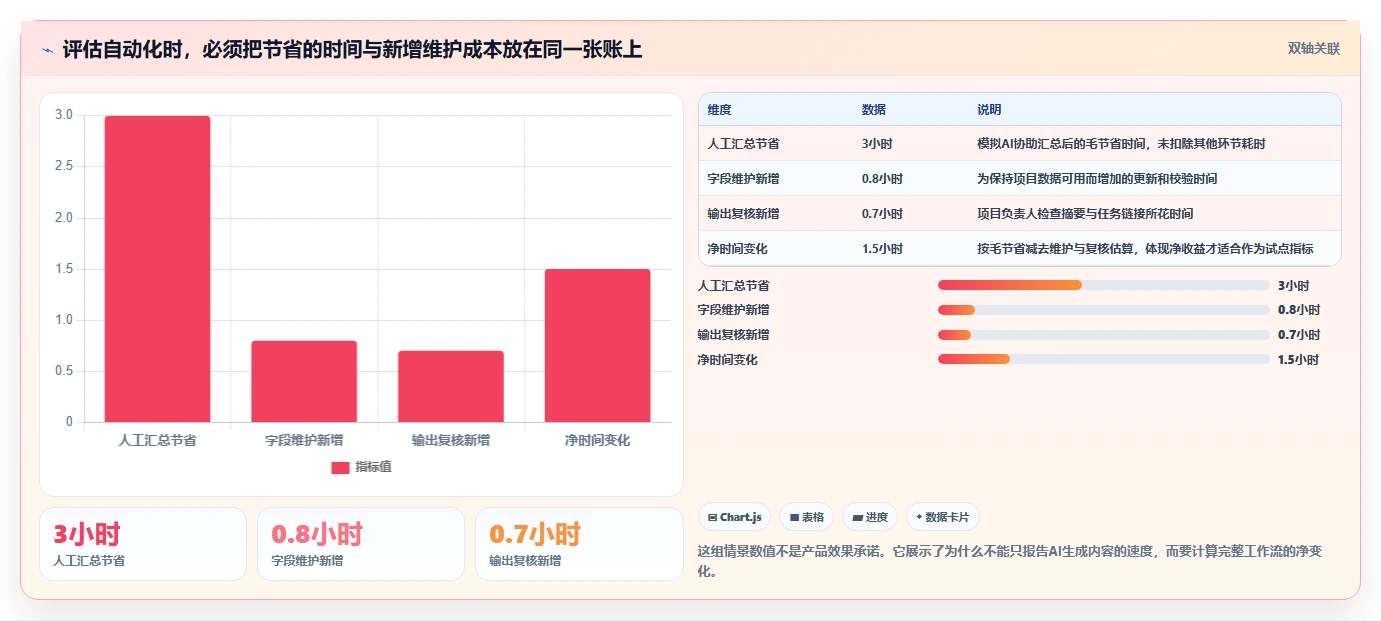The width and height of the screenshot is (1381, 621).
Task: Click the 人工汇总节省 x-axis label
Action: [157, 440]
